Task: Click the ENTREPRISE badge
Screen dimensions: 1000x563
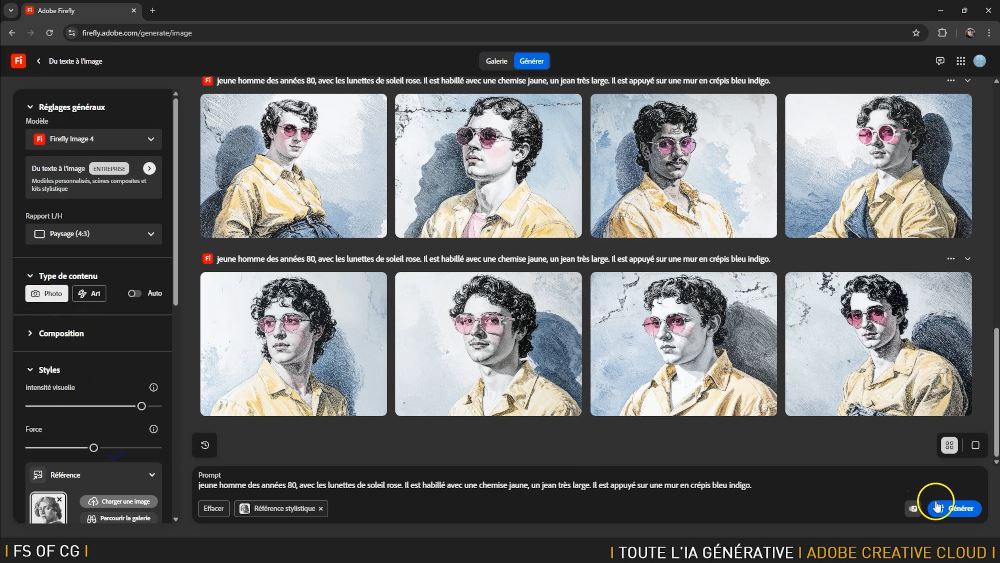Action: 109,169
